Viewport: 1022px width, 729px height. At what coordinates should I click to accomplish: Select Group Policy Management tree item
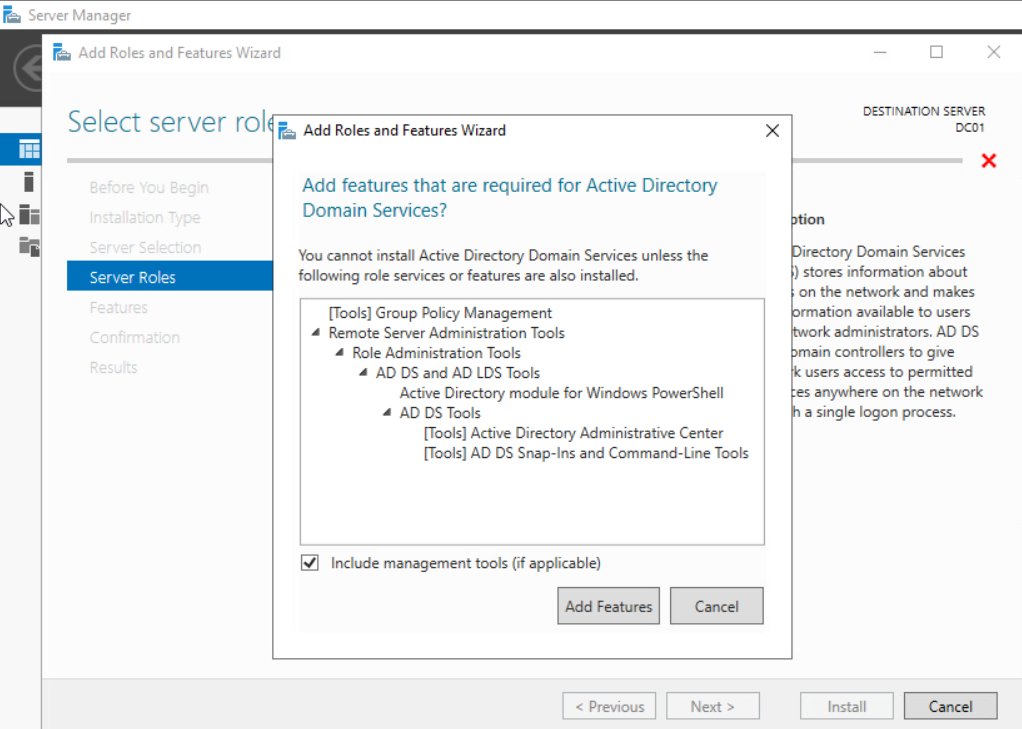point(440,313)
